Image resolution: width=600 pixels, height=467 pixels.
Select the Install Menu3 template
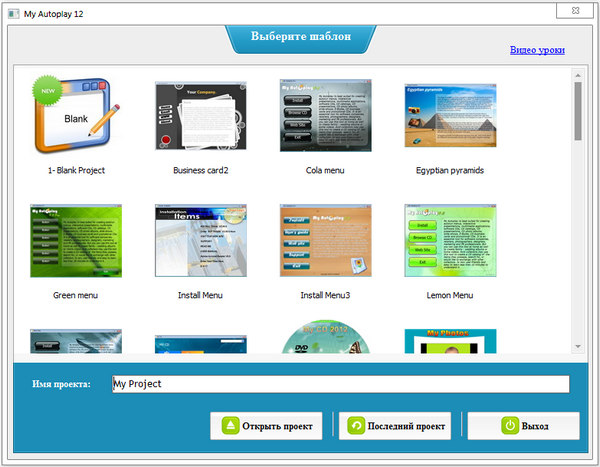point(325,242)
